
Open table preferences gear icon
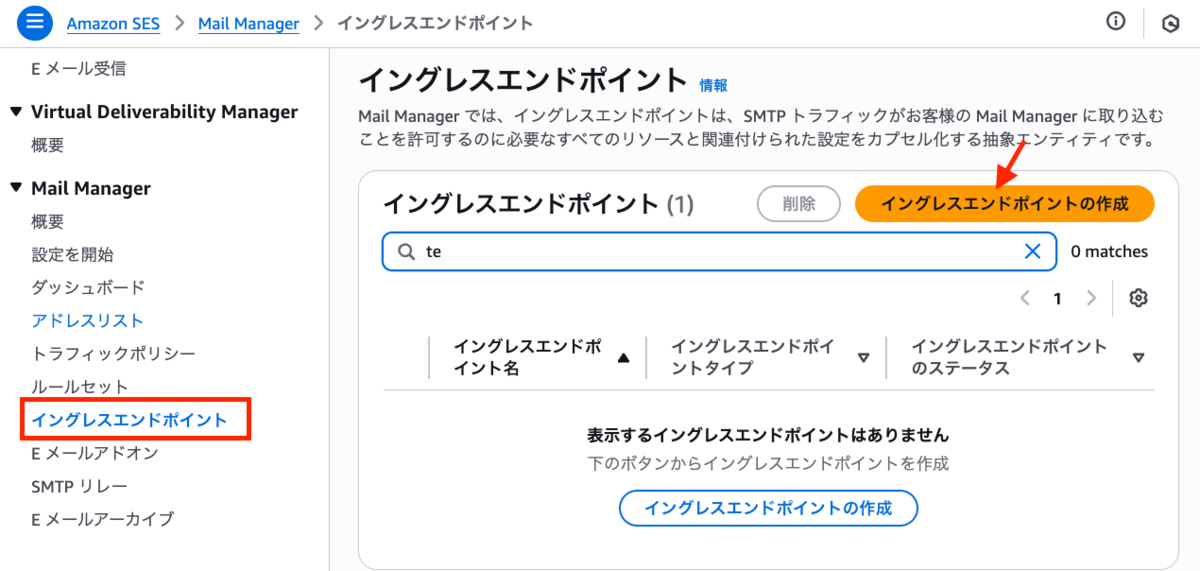[1137, 298]
